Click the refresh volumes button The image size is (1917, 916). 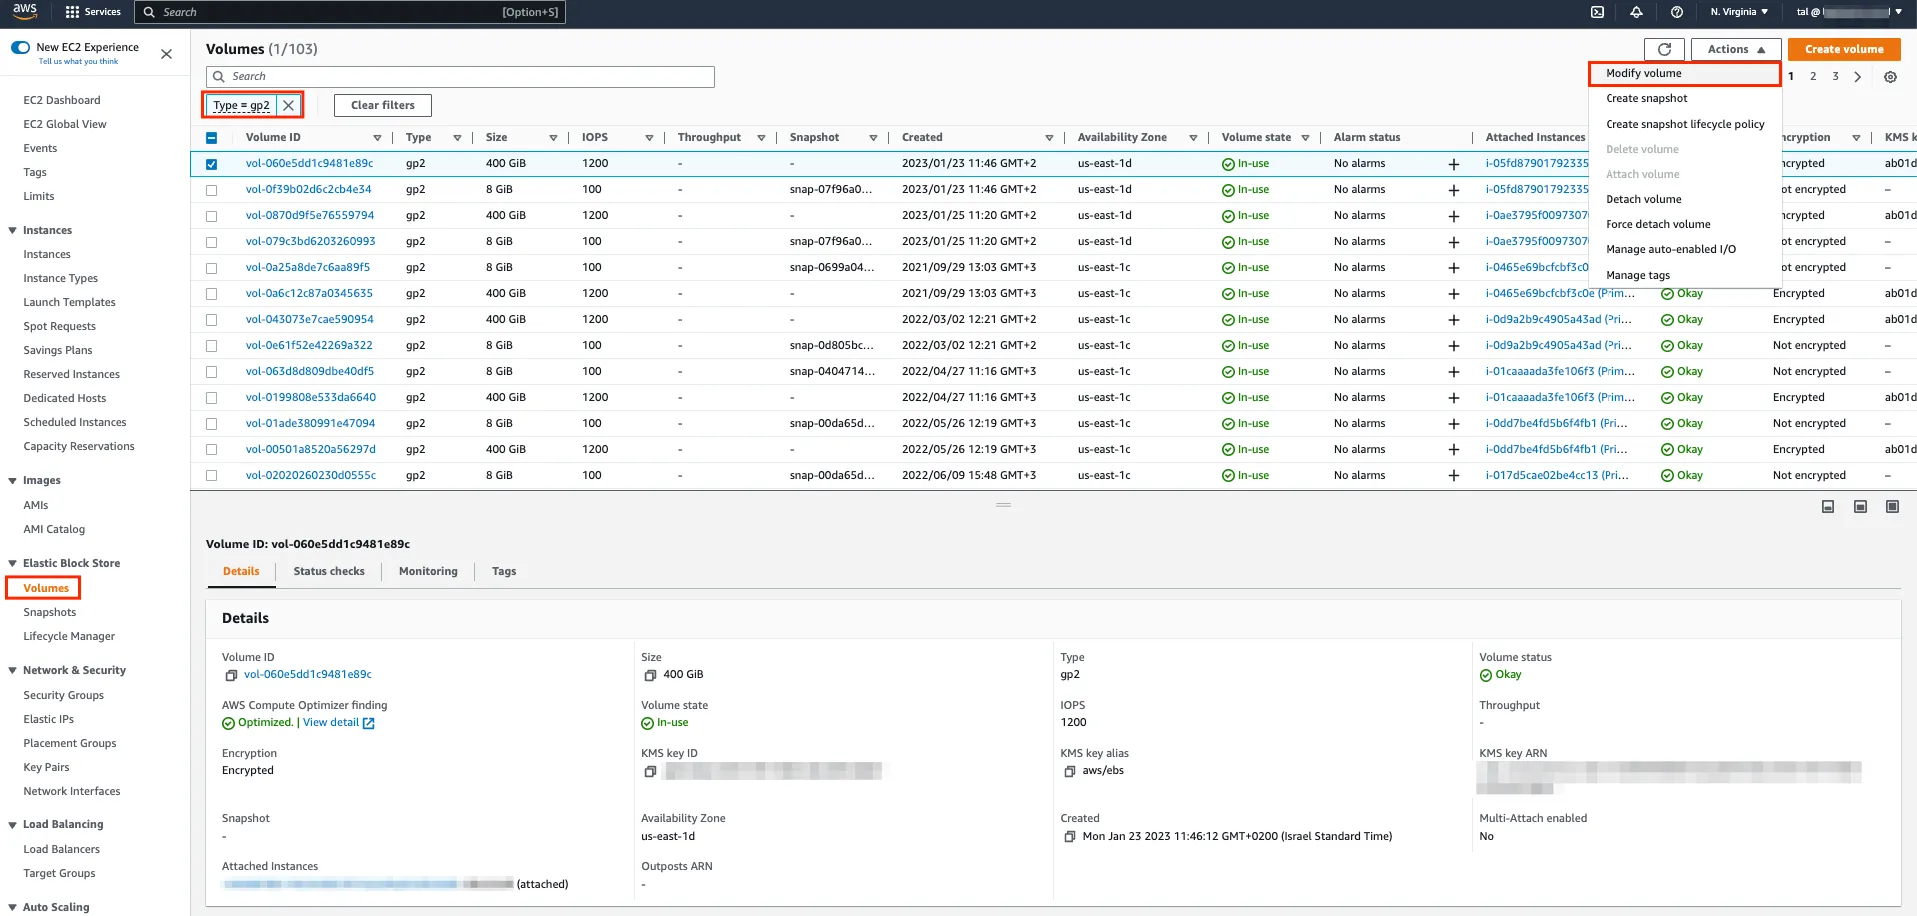[x=1664, y=49]
